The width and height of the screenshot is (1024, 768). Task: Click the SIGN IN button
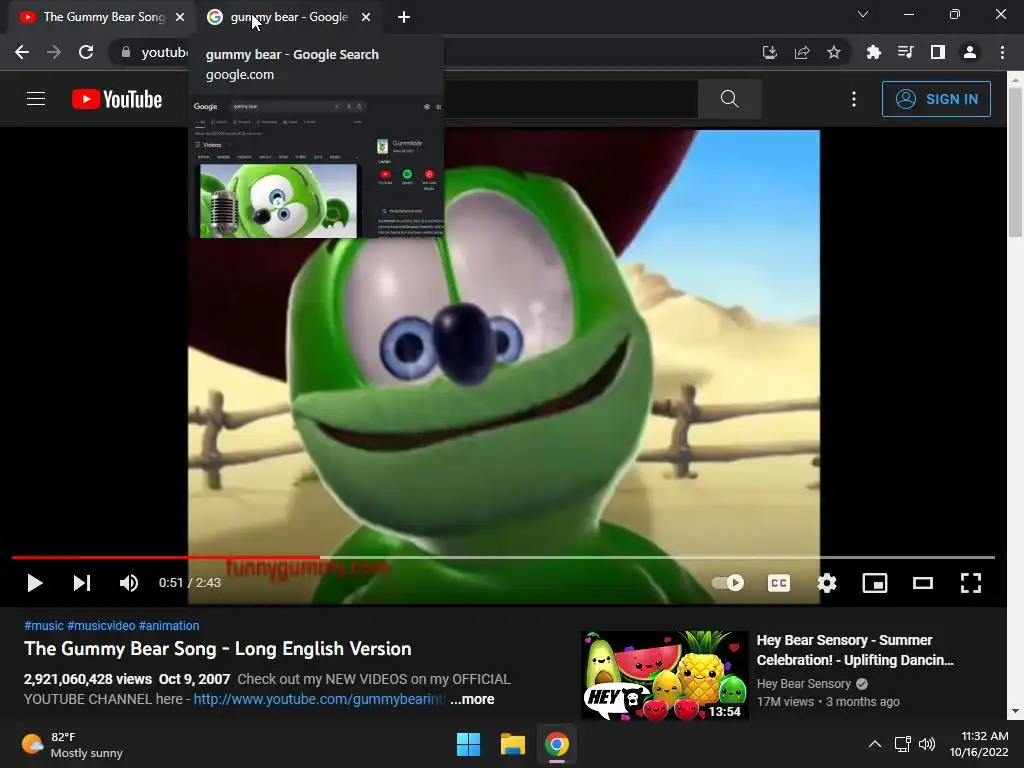click(x=936, y=99)
